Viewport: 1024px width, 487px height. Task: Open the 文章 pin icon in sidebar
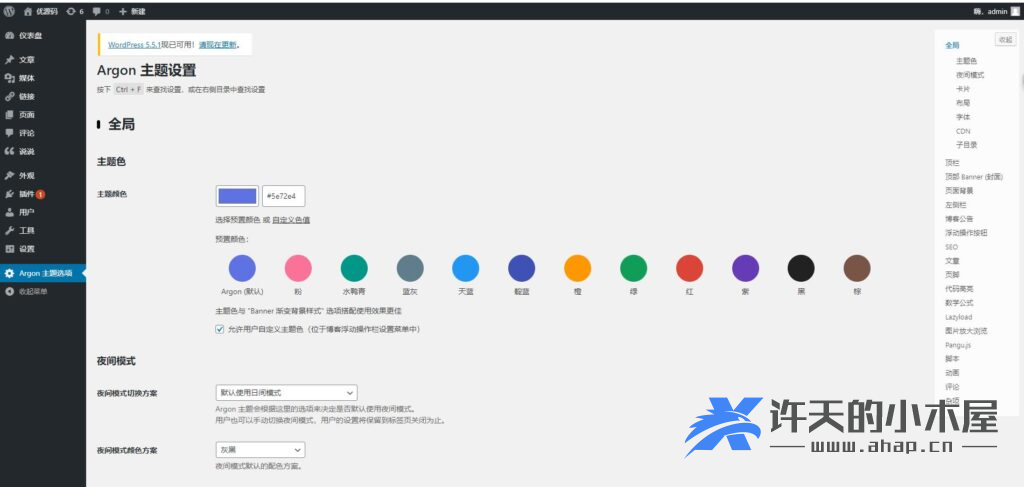click(x=9, y=59)
